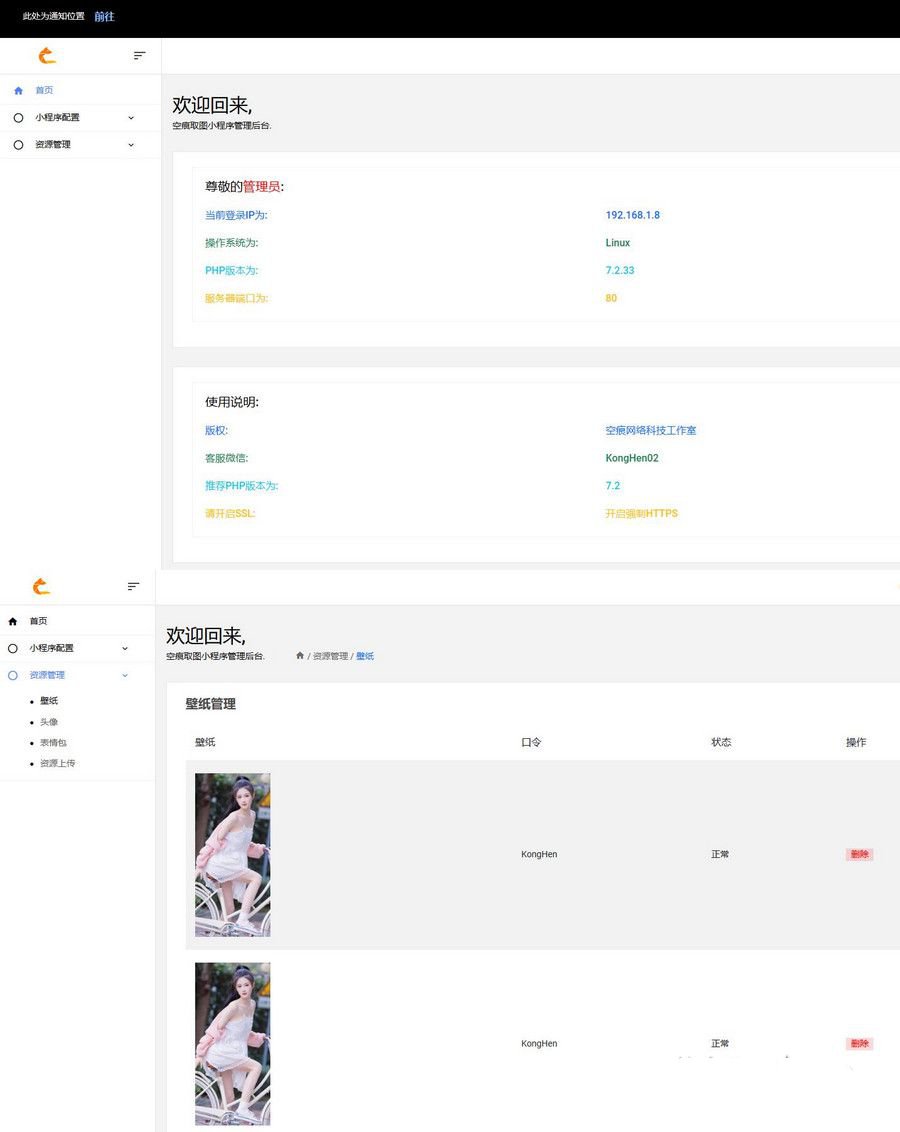Click the 删除 button for the first wallpaper

858,854
